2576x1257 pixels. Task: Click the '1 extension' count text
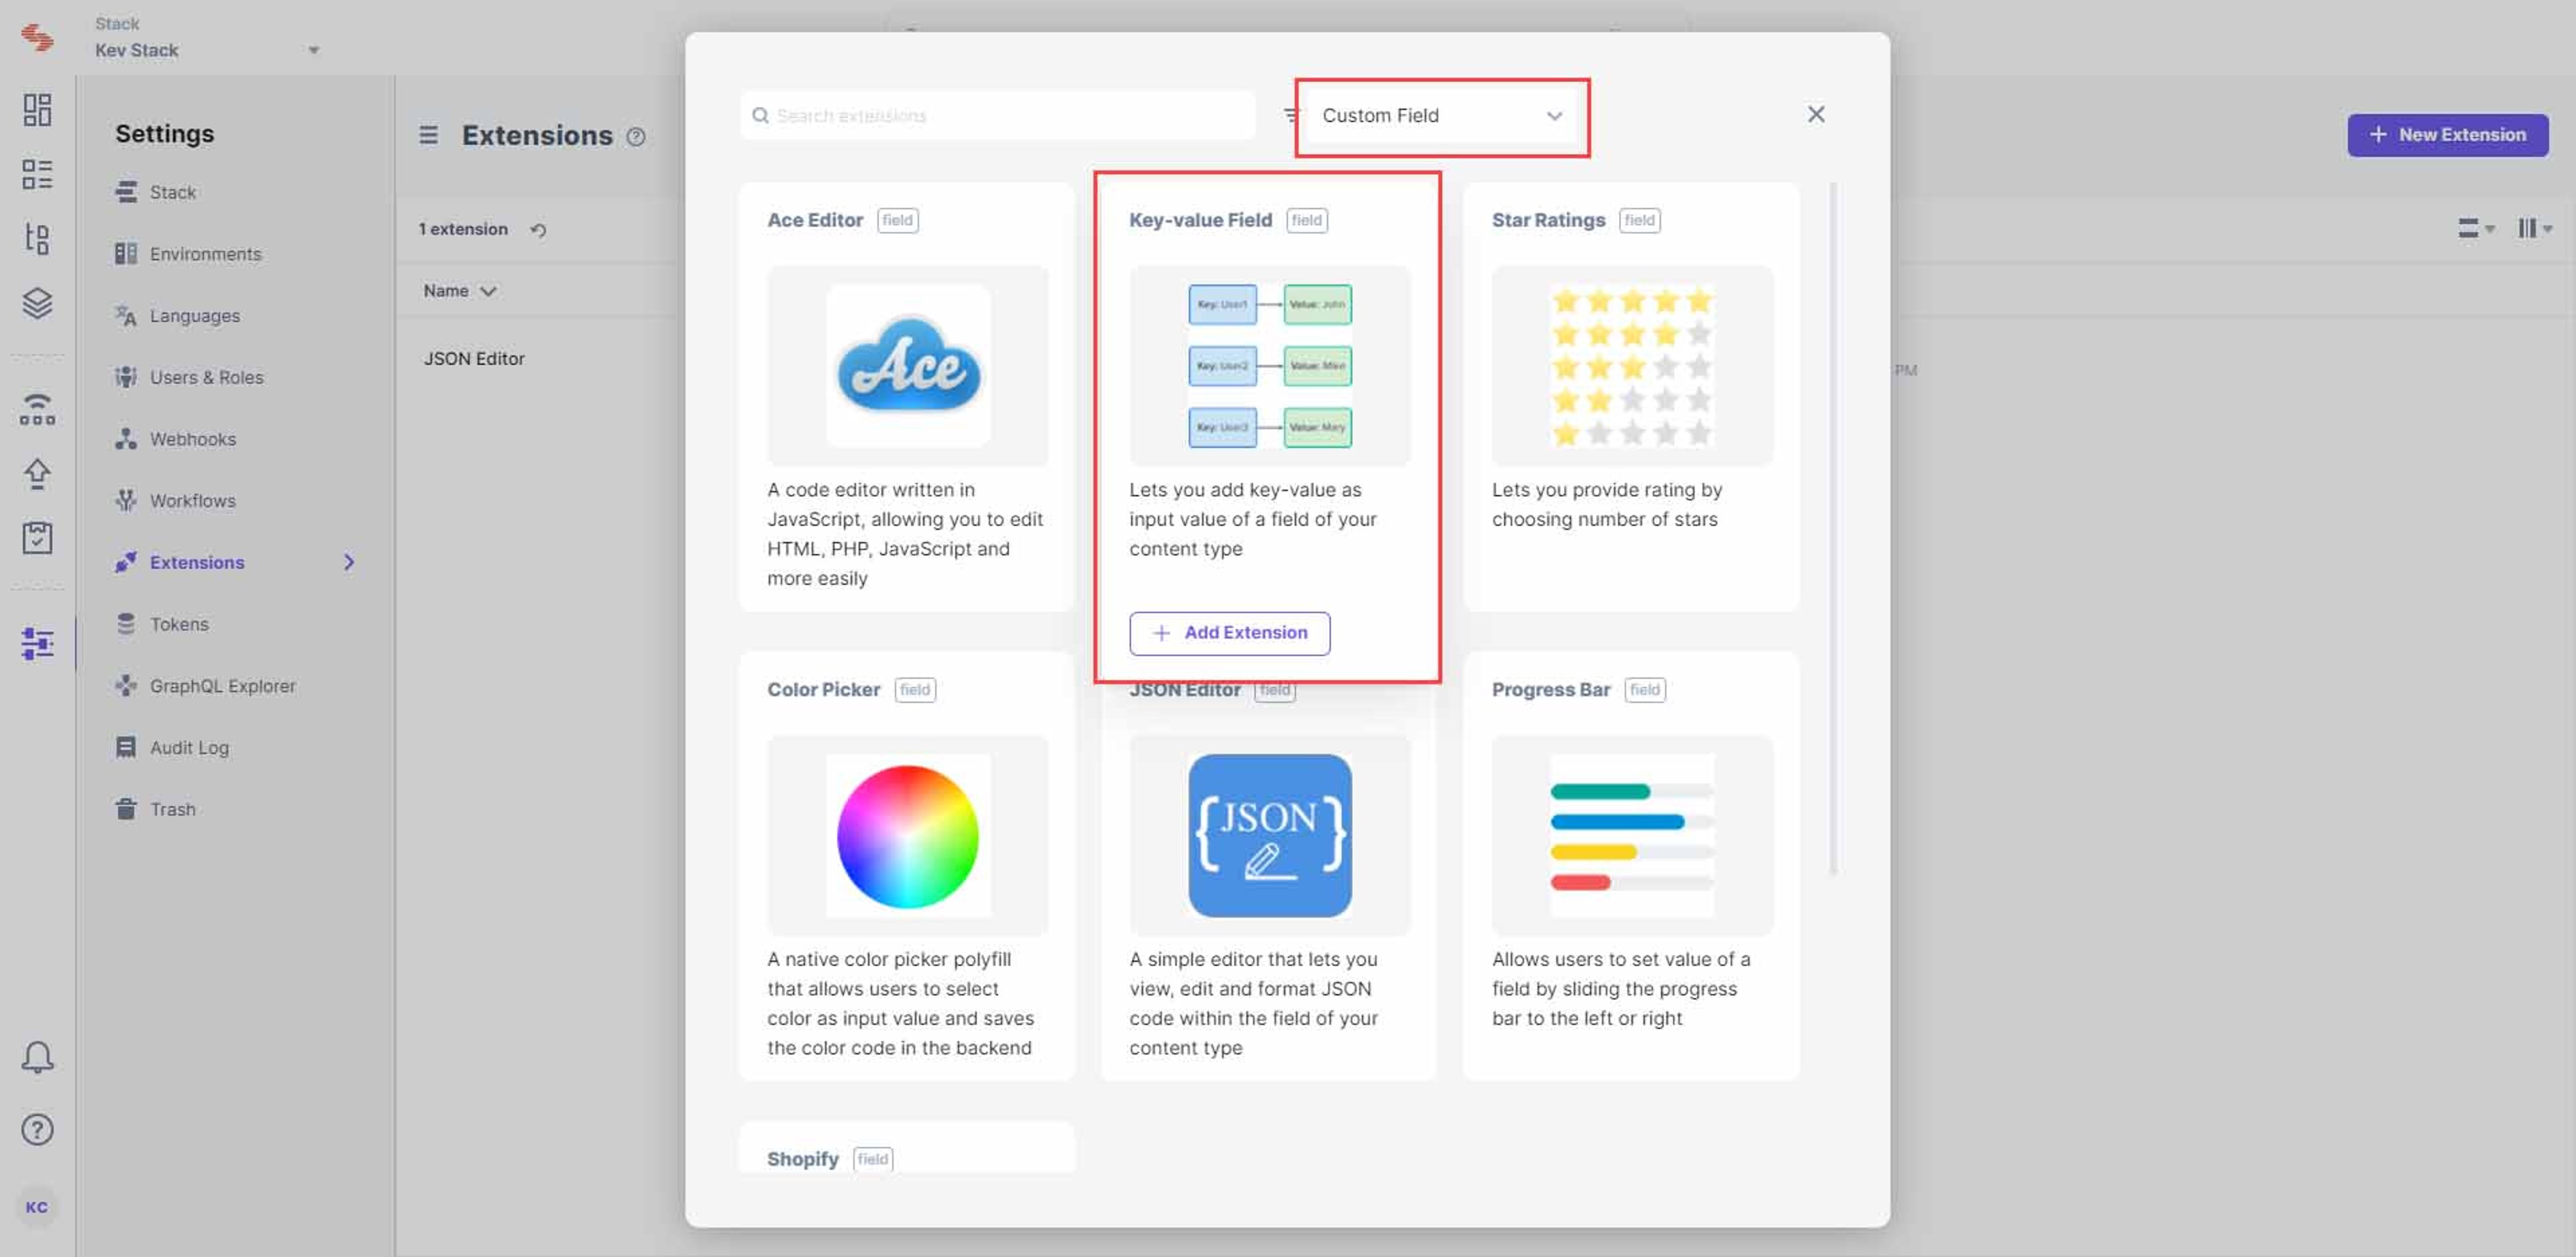coord(463,229)
